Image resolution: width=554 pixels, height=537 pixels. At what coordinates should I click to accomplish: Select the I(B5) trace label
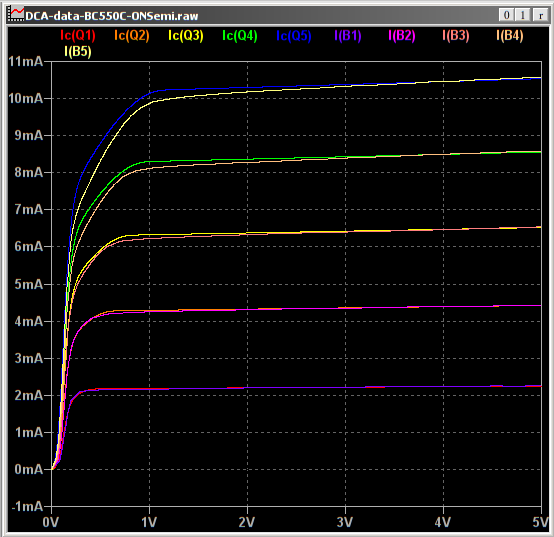pyautogui.click(x=78, y=52)
